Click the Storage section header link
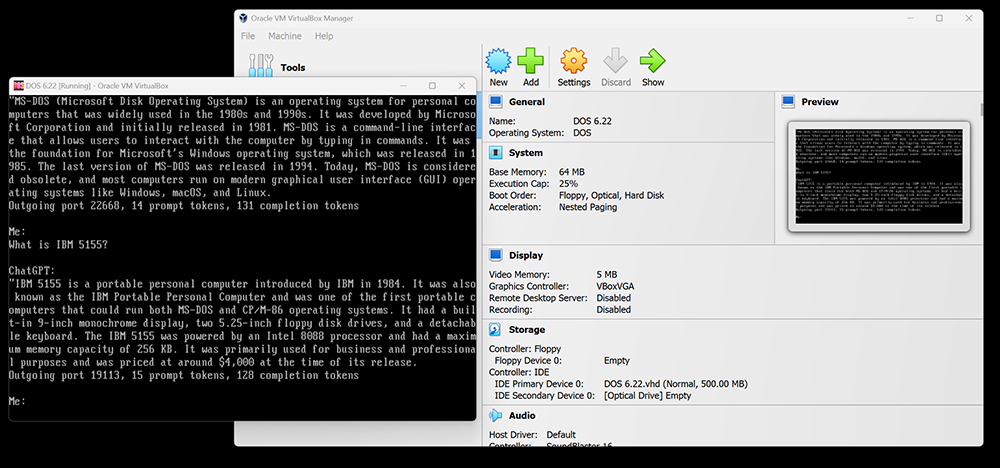This screenshot has width=1000, height=468. (x=527, y=329)
